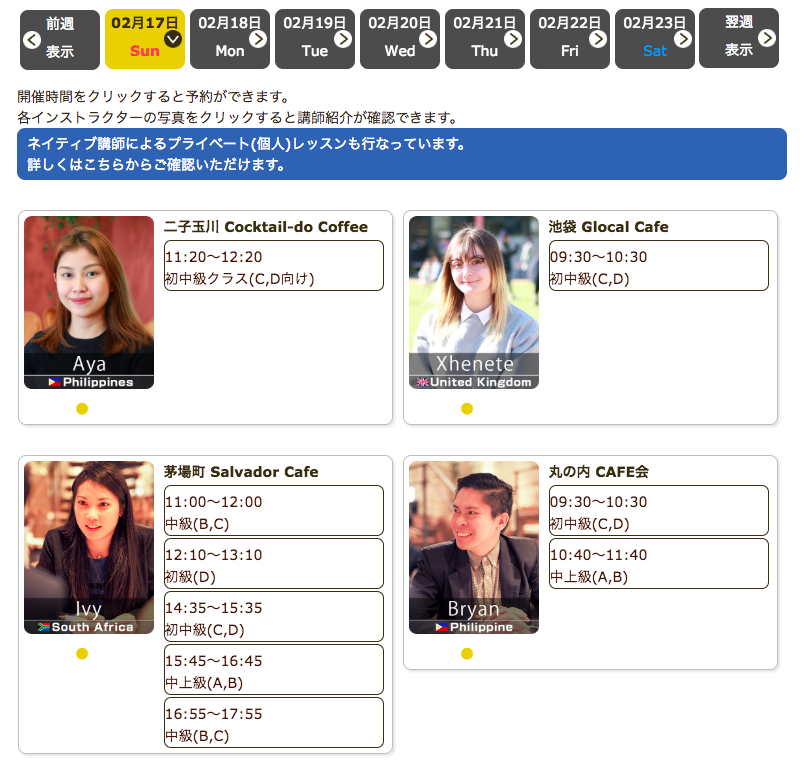
Task: Reserve Ivy's 12:10~13:10 初級(D) slot
Action: tap(273, 565)
